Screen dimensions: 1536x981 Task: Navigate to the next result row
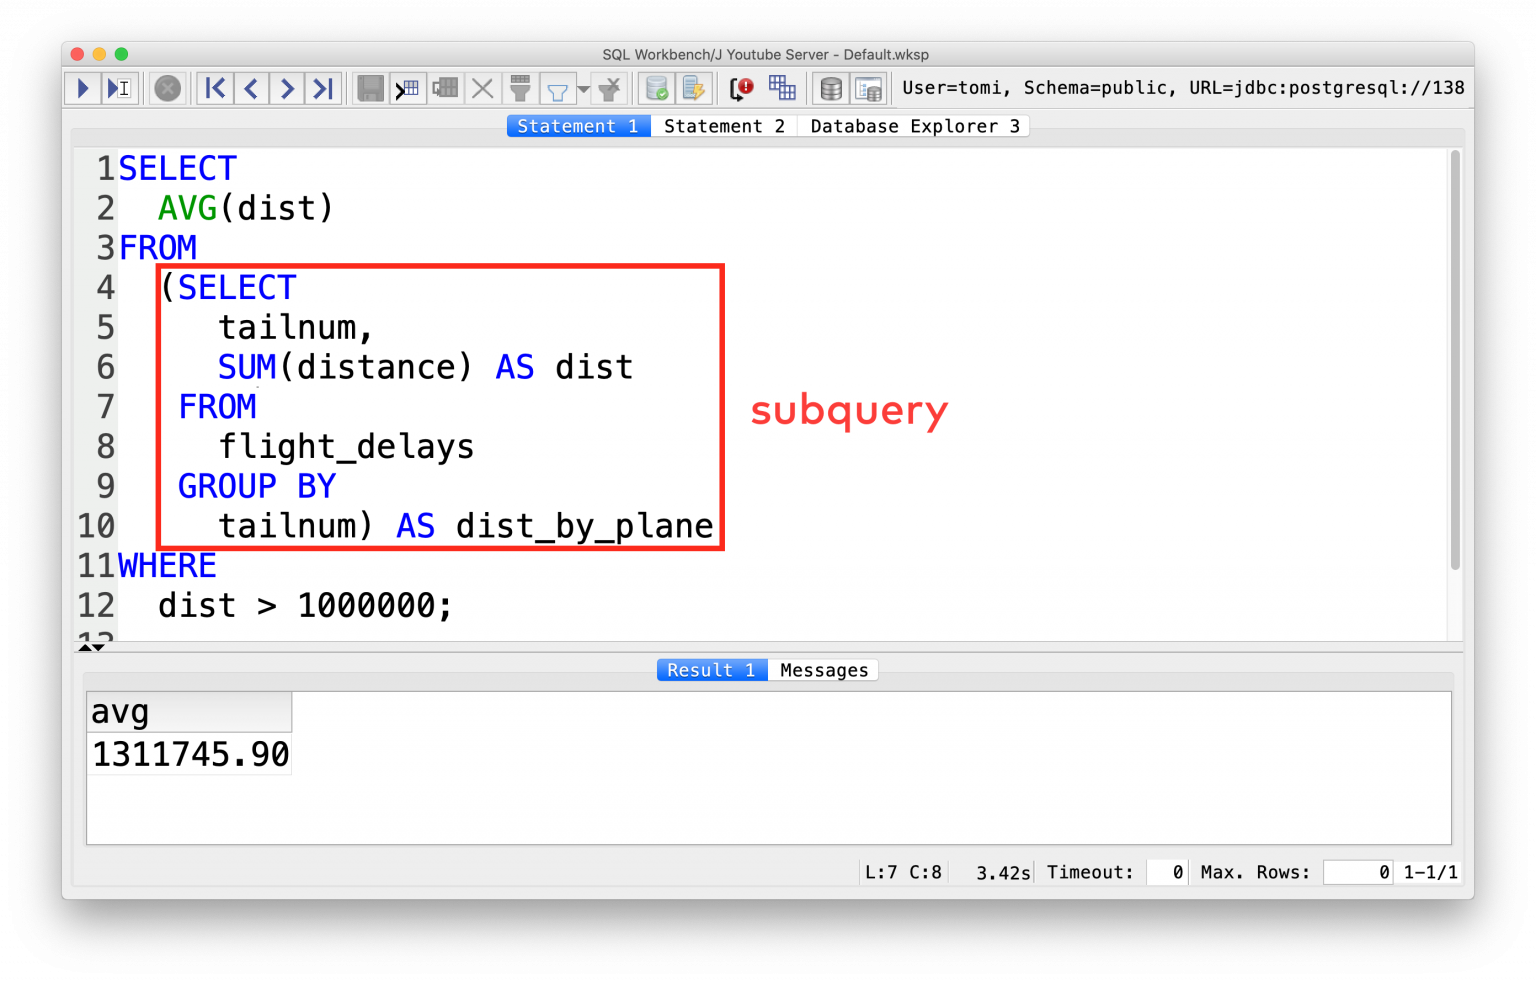pos(287,88)
